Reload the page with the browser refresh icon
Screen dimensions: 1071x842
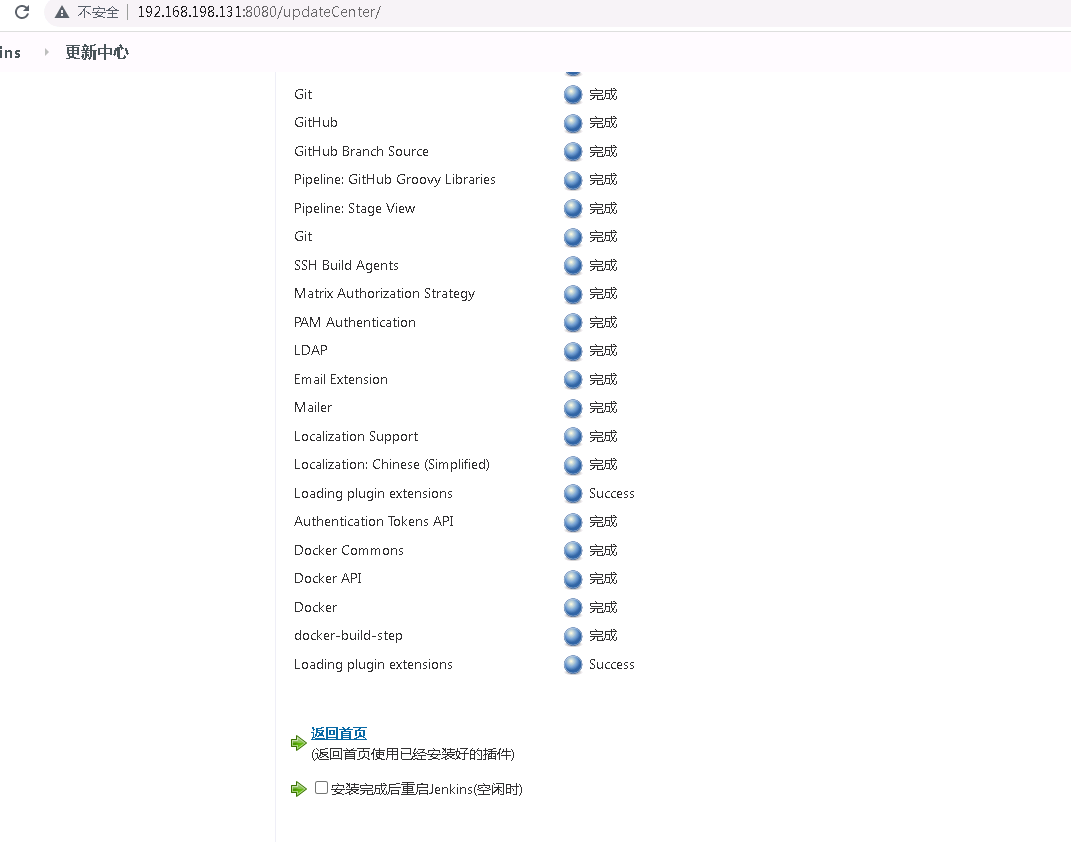[22, 12]
